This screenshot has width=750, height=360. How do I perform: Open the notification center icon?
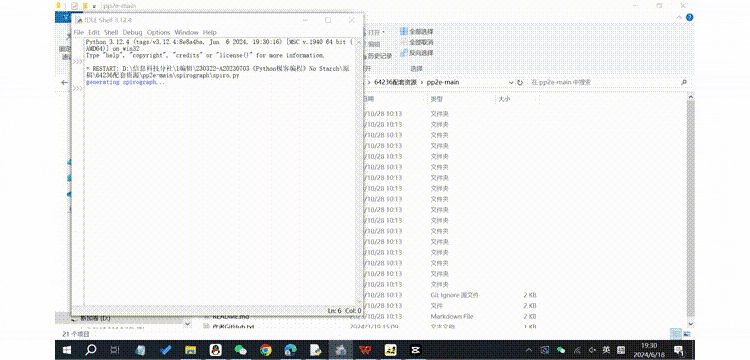(678, 350)
